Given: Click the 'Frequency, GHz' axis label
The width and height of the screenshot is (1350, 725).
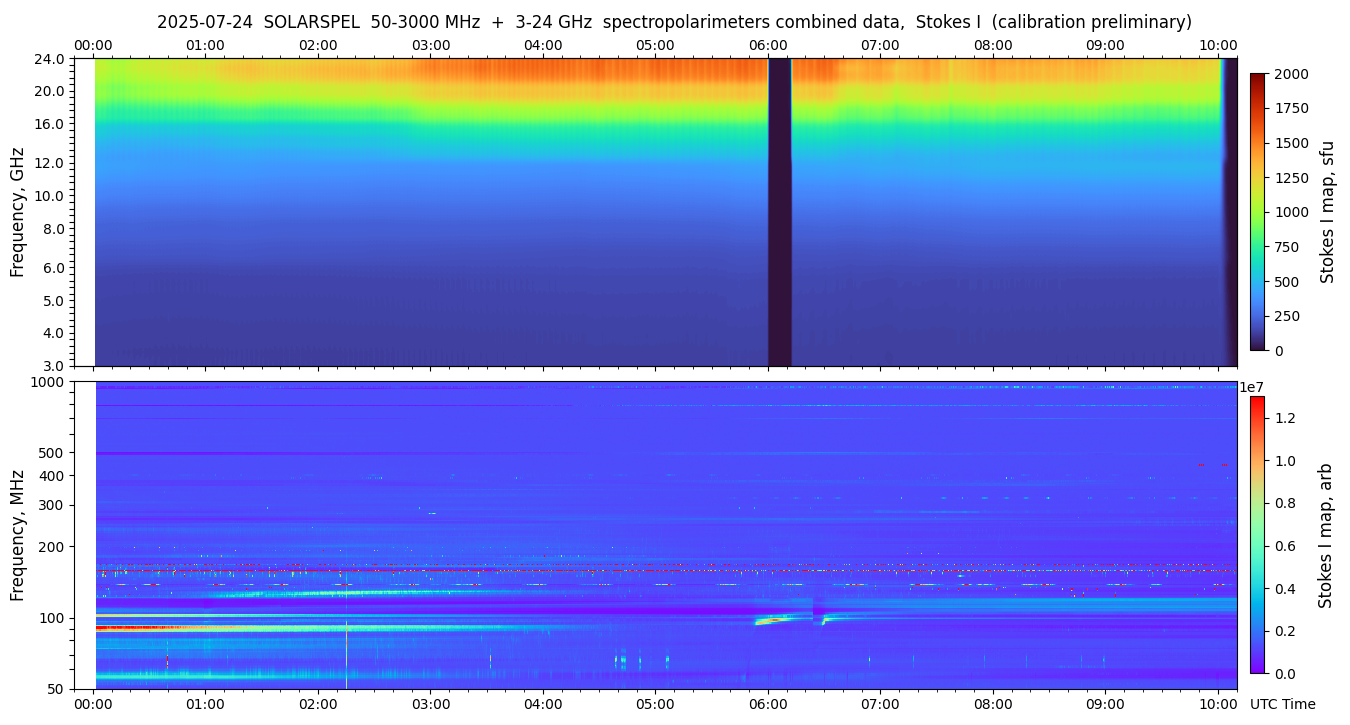Looking at the screenshot, I should tap(17, 211).
